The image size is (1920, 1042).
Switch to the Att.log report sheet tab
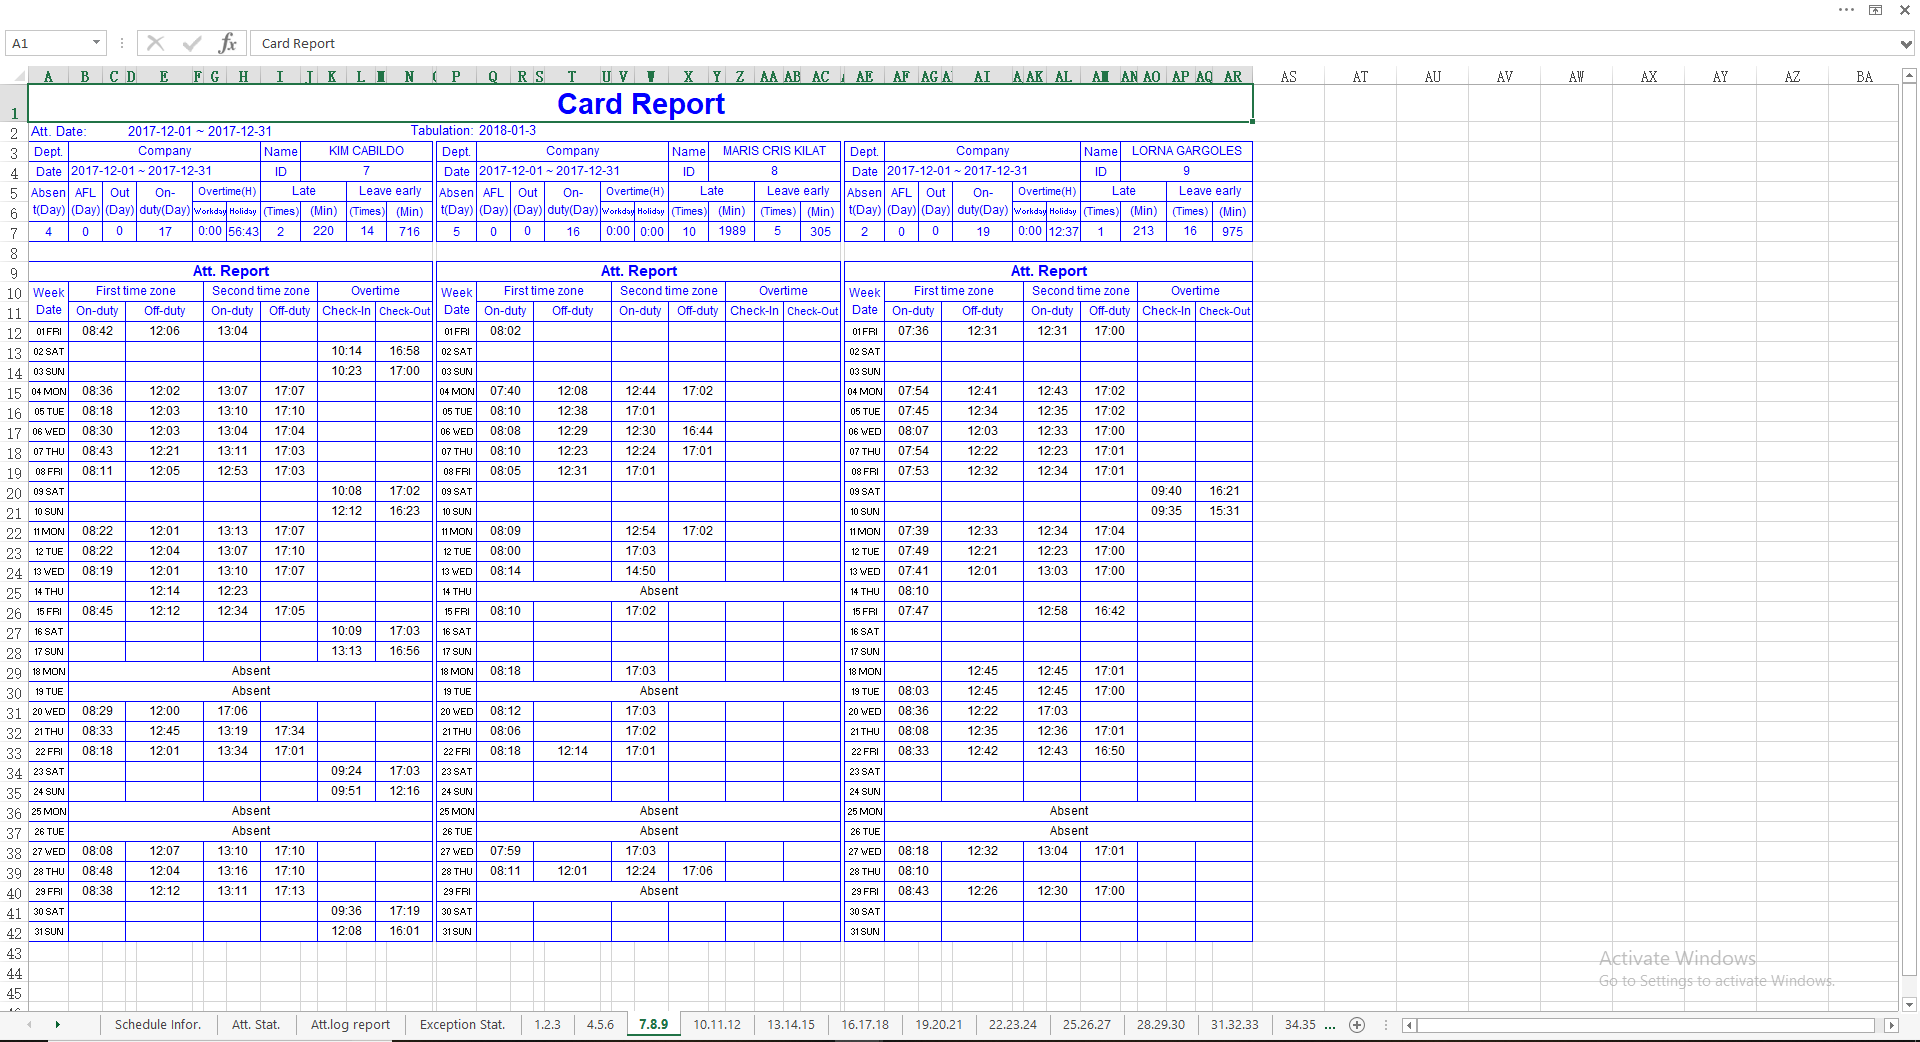pyautogui.click(x=350, y=1024)
